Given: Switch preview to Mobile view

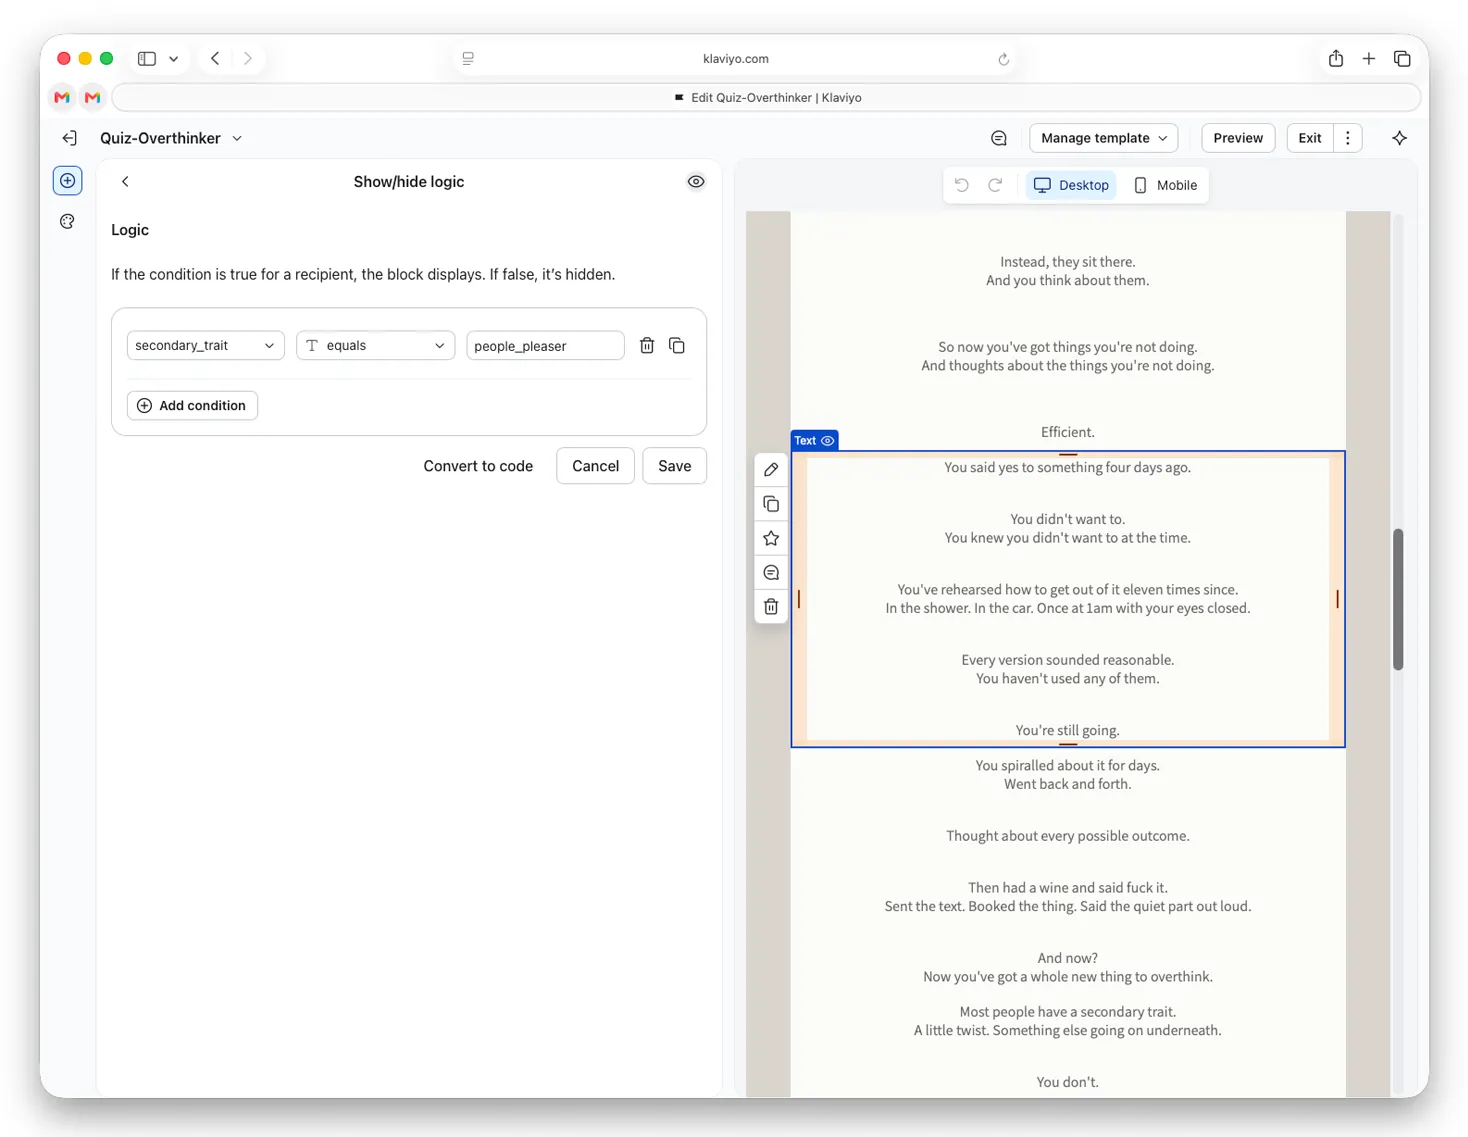Looking at the screenshot, I should pos(1165,185).
